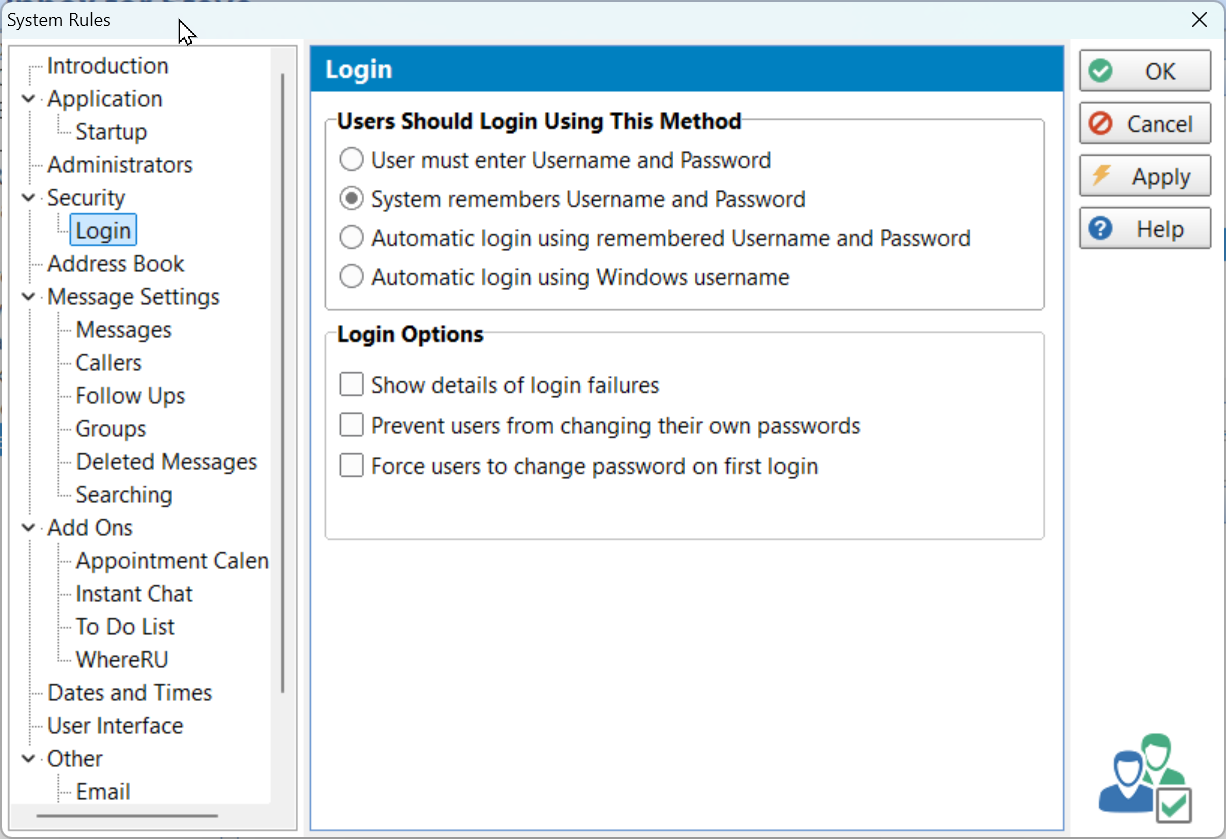Click the vertical scrollbar of the tree
The width and height of the screenshot is (1226, 839).
point(283,382)
